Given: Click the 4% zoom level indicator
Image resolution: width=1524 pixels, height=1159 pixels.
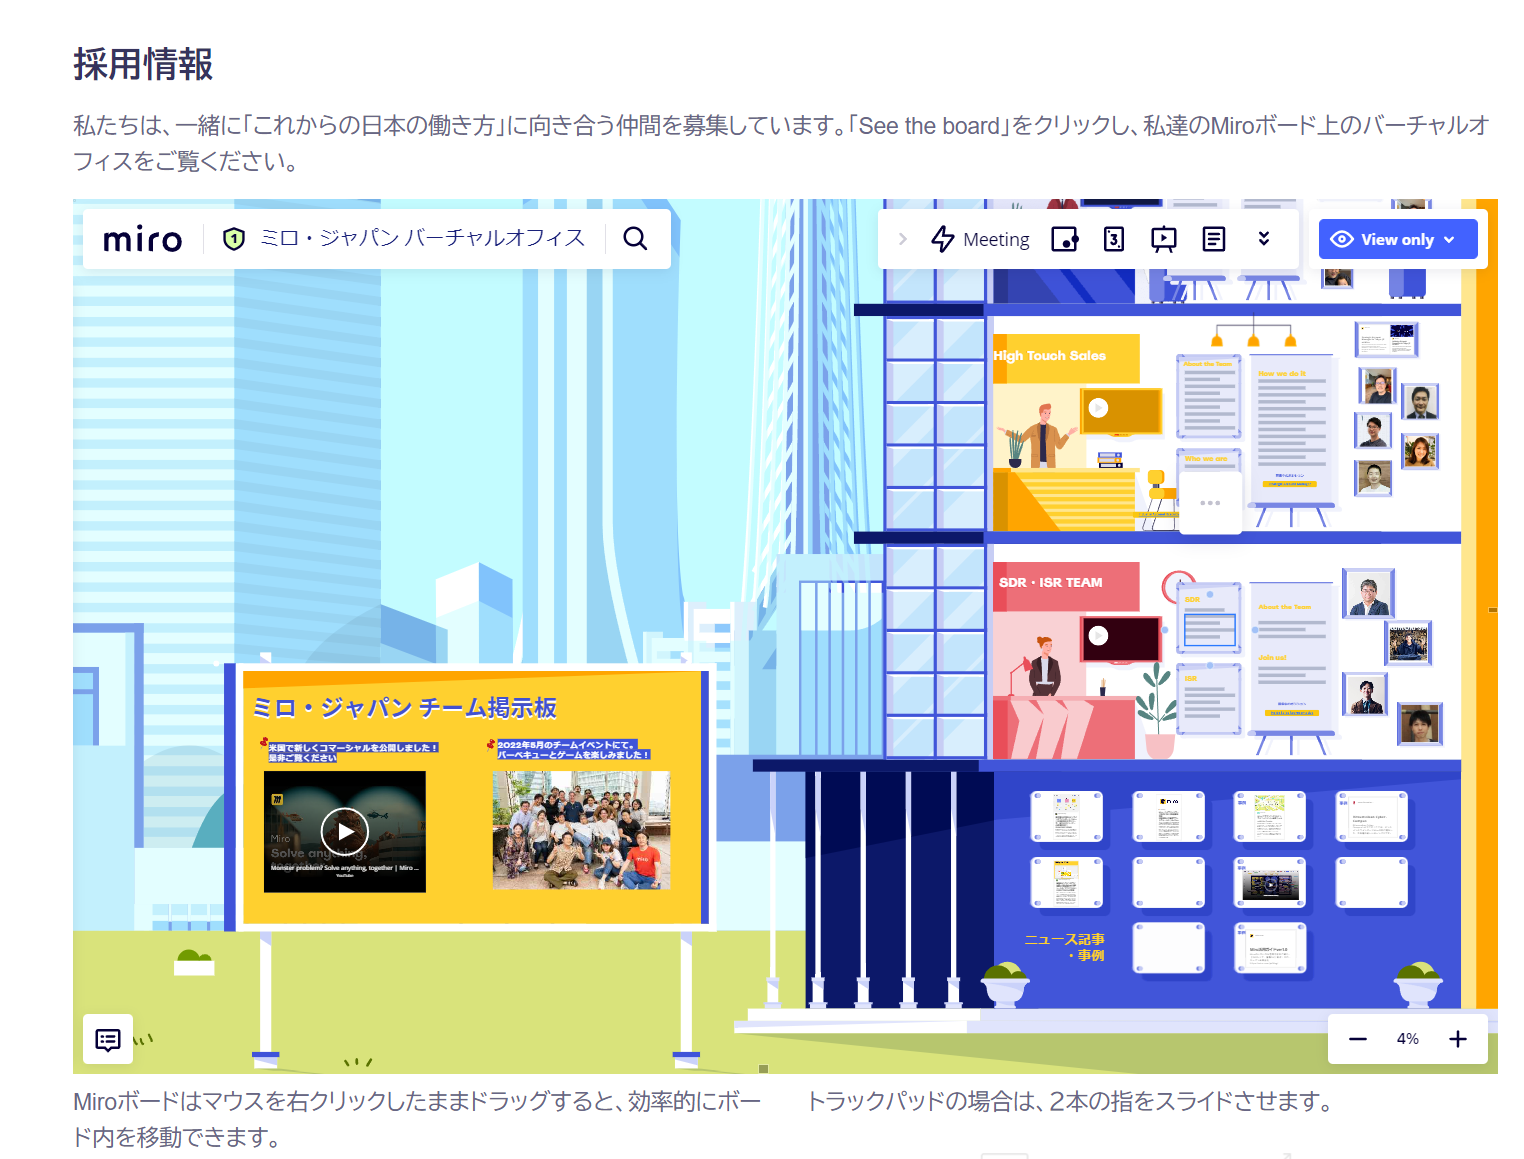Looking at the screenshot, I should point(1407,1039).
